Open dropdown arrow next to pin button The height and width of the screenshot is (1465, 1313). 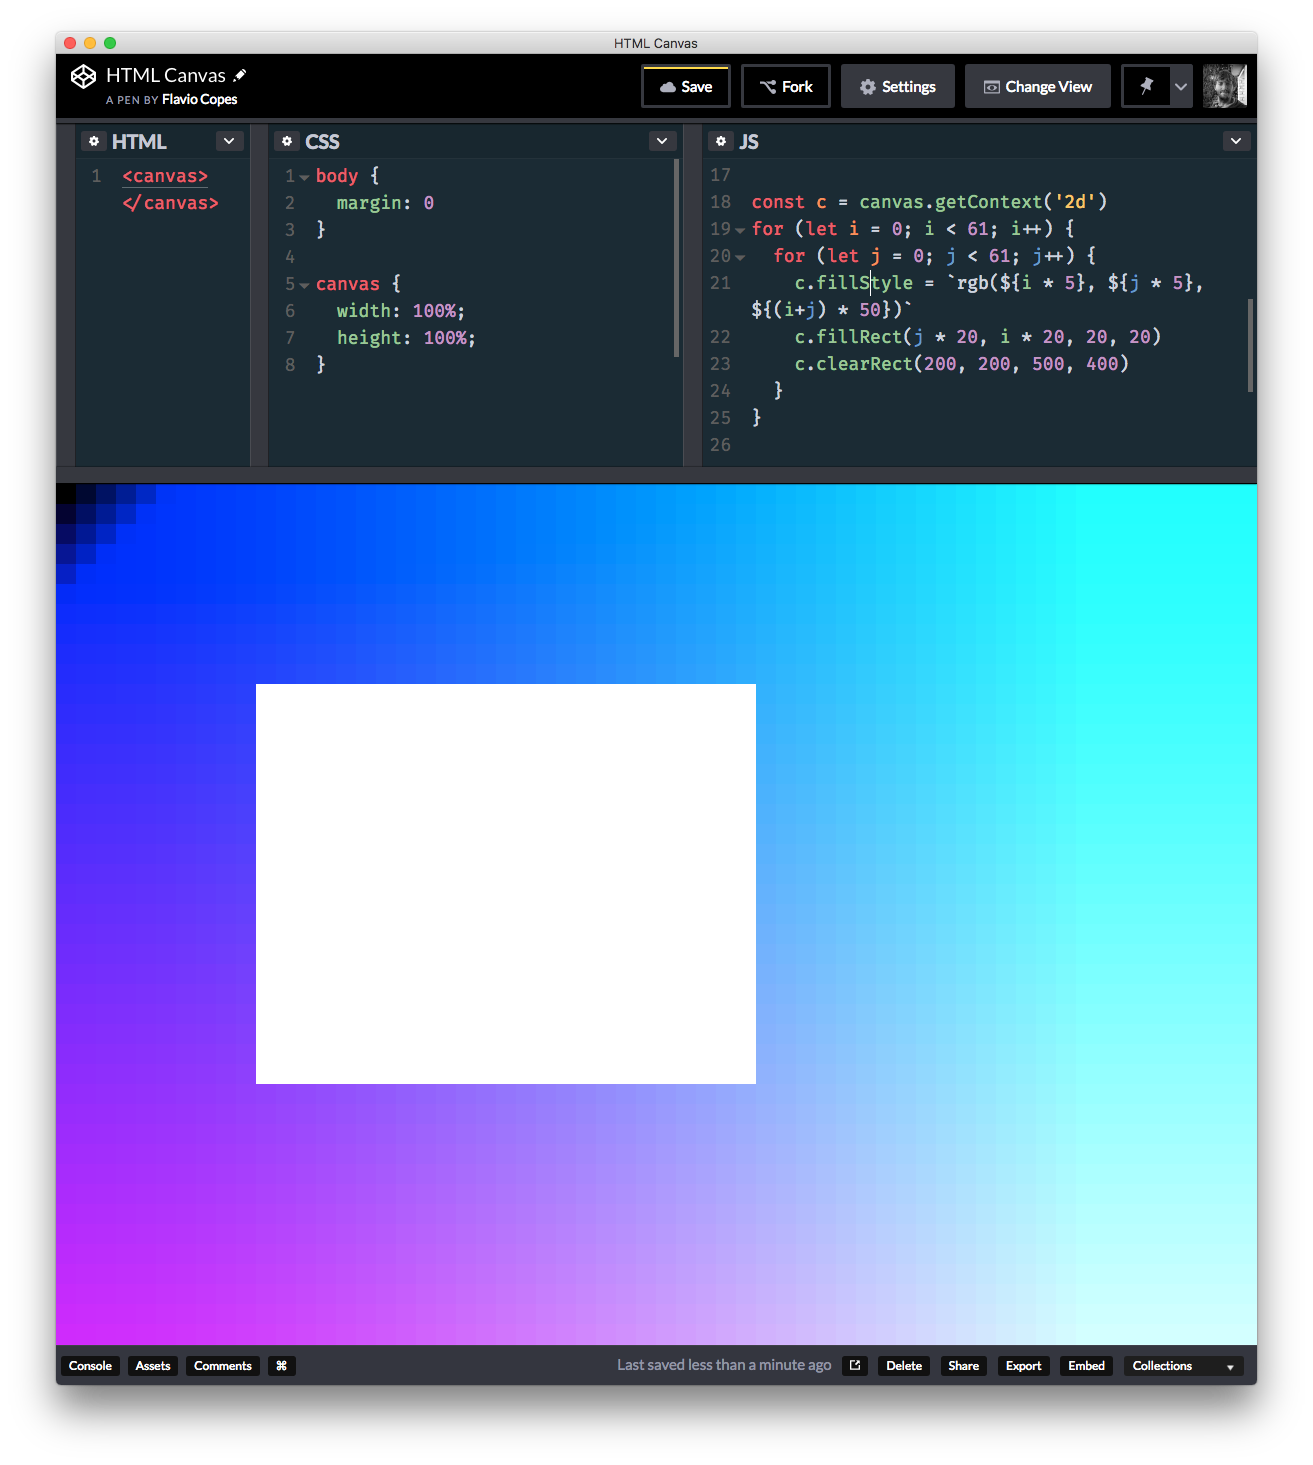coord(1181,86)
